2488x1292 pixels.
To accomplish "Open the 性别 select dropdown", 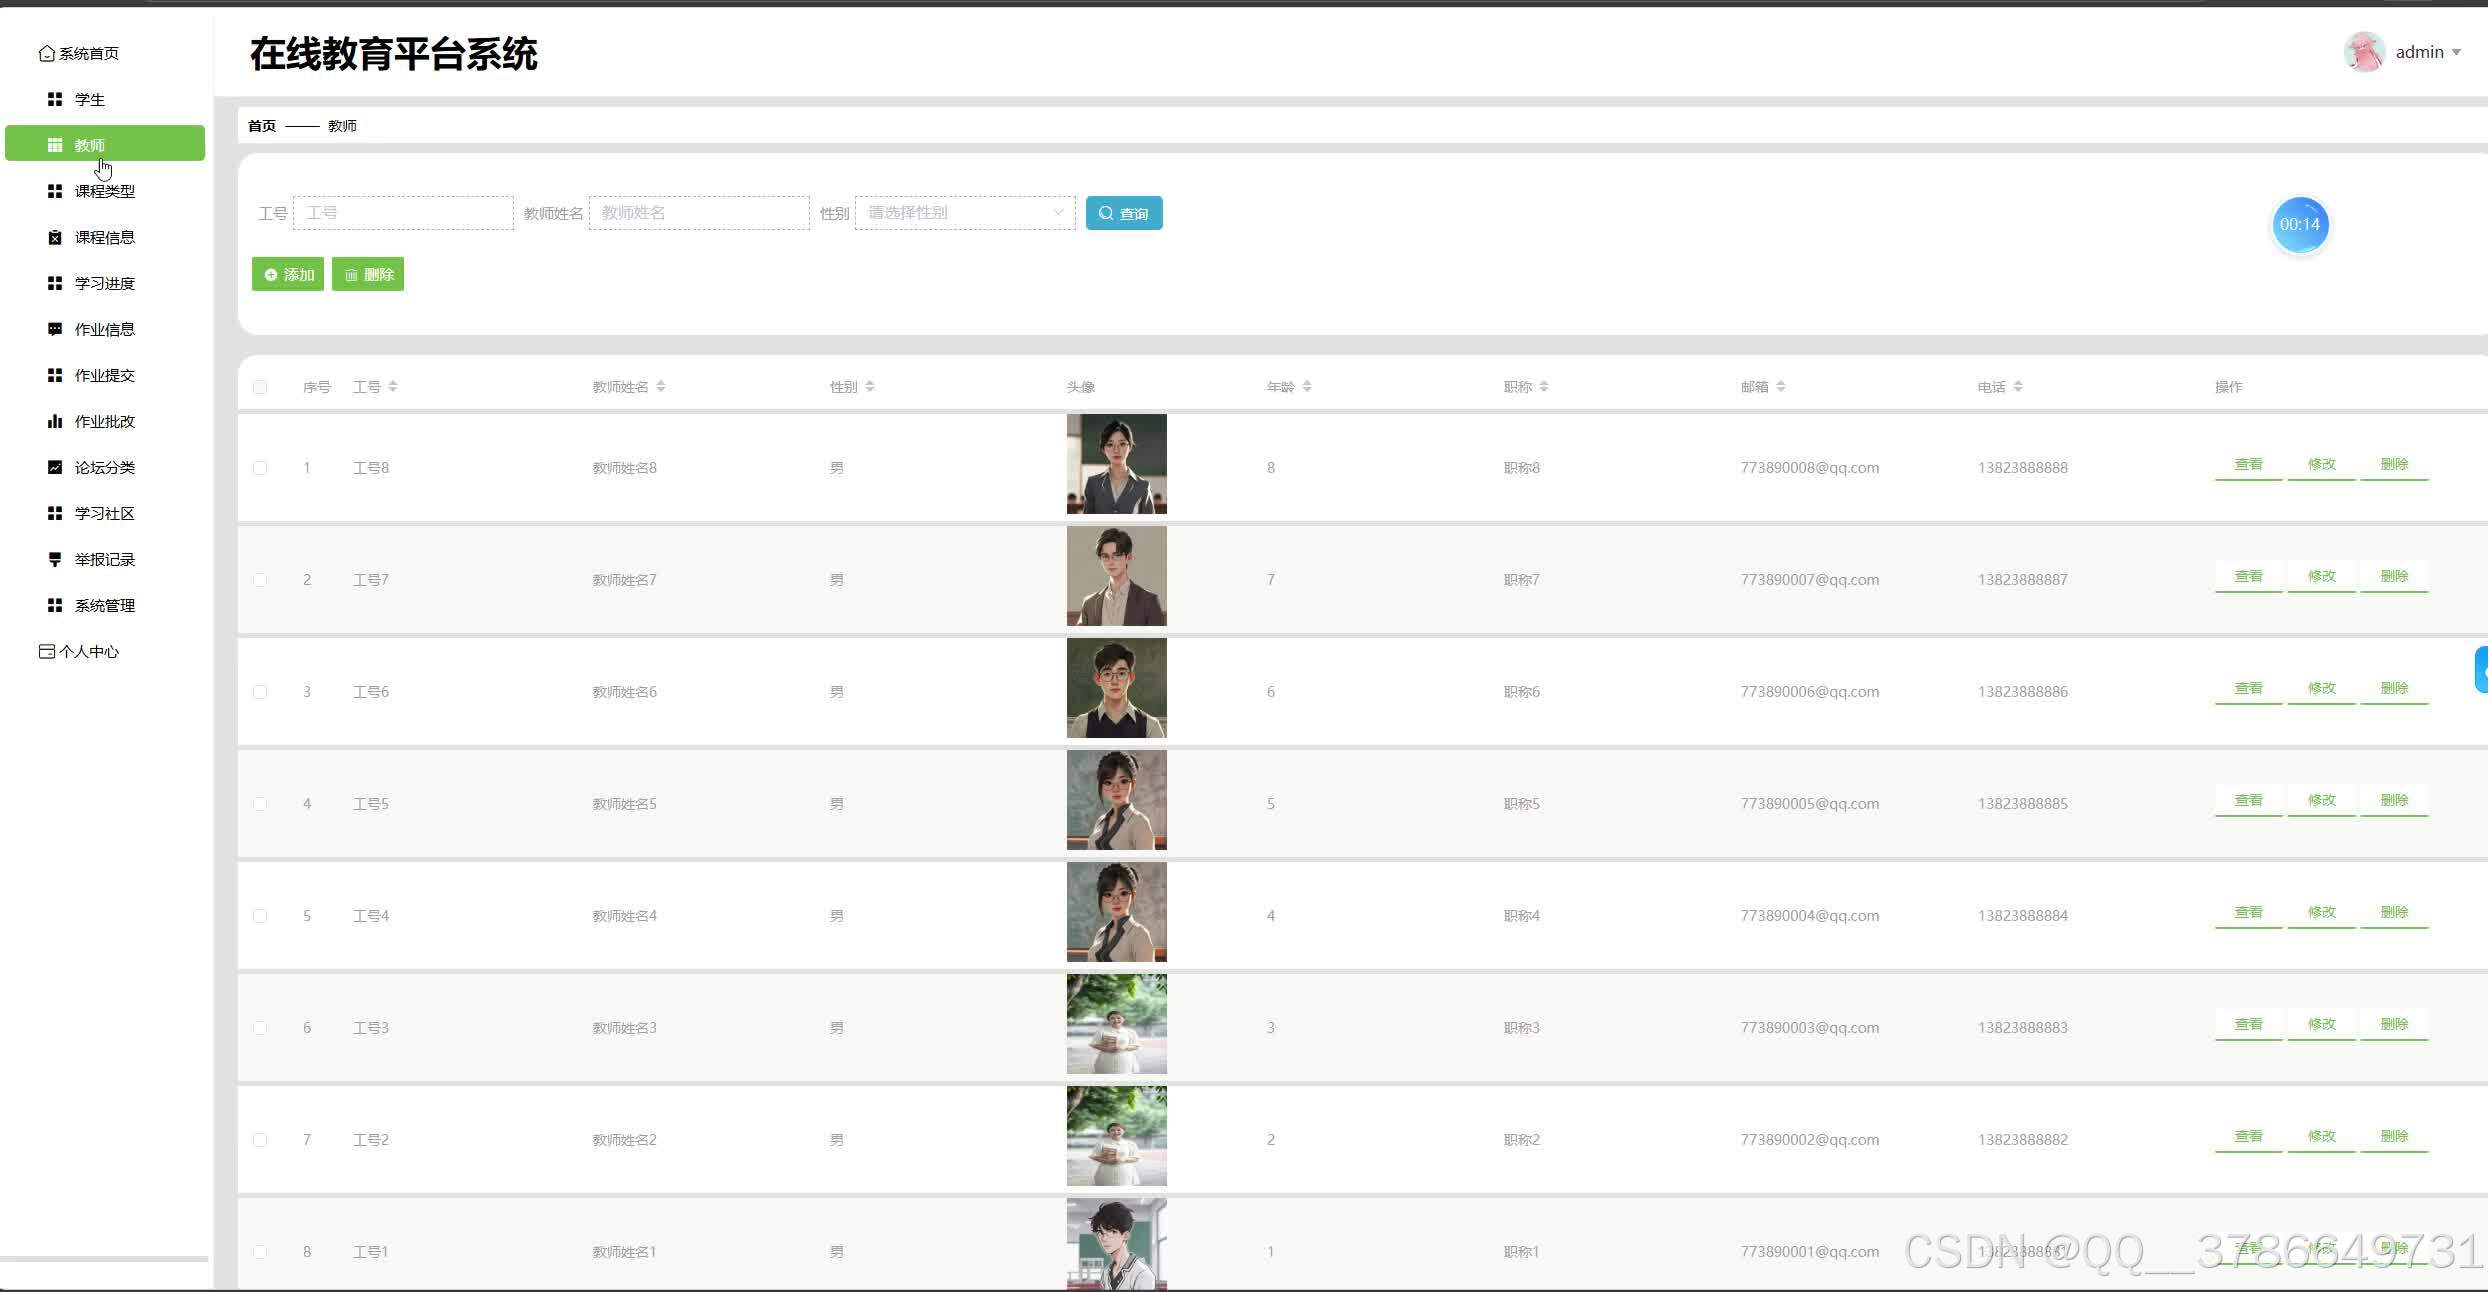I will [x=964, y=213].
